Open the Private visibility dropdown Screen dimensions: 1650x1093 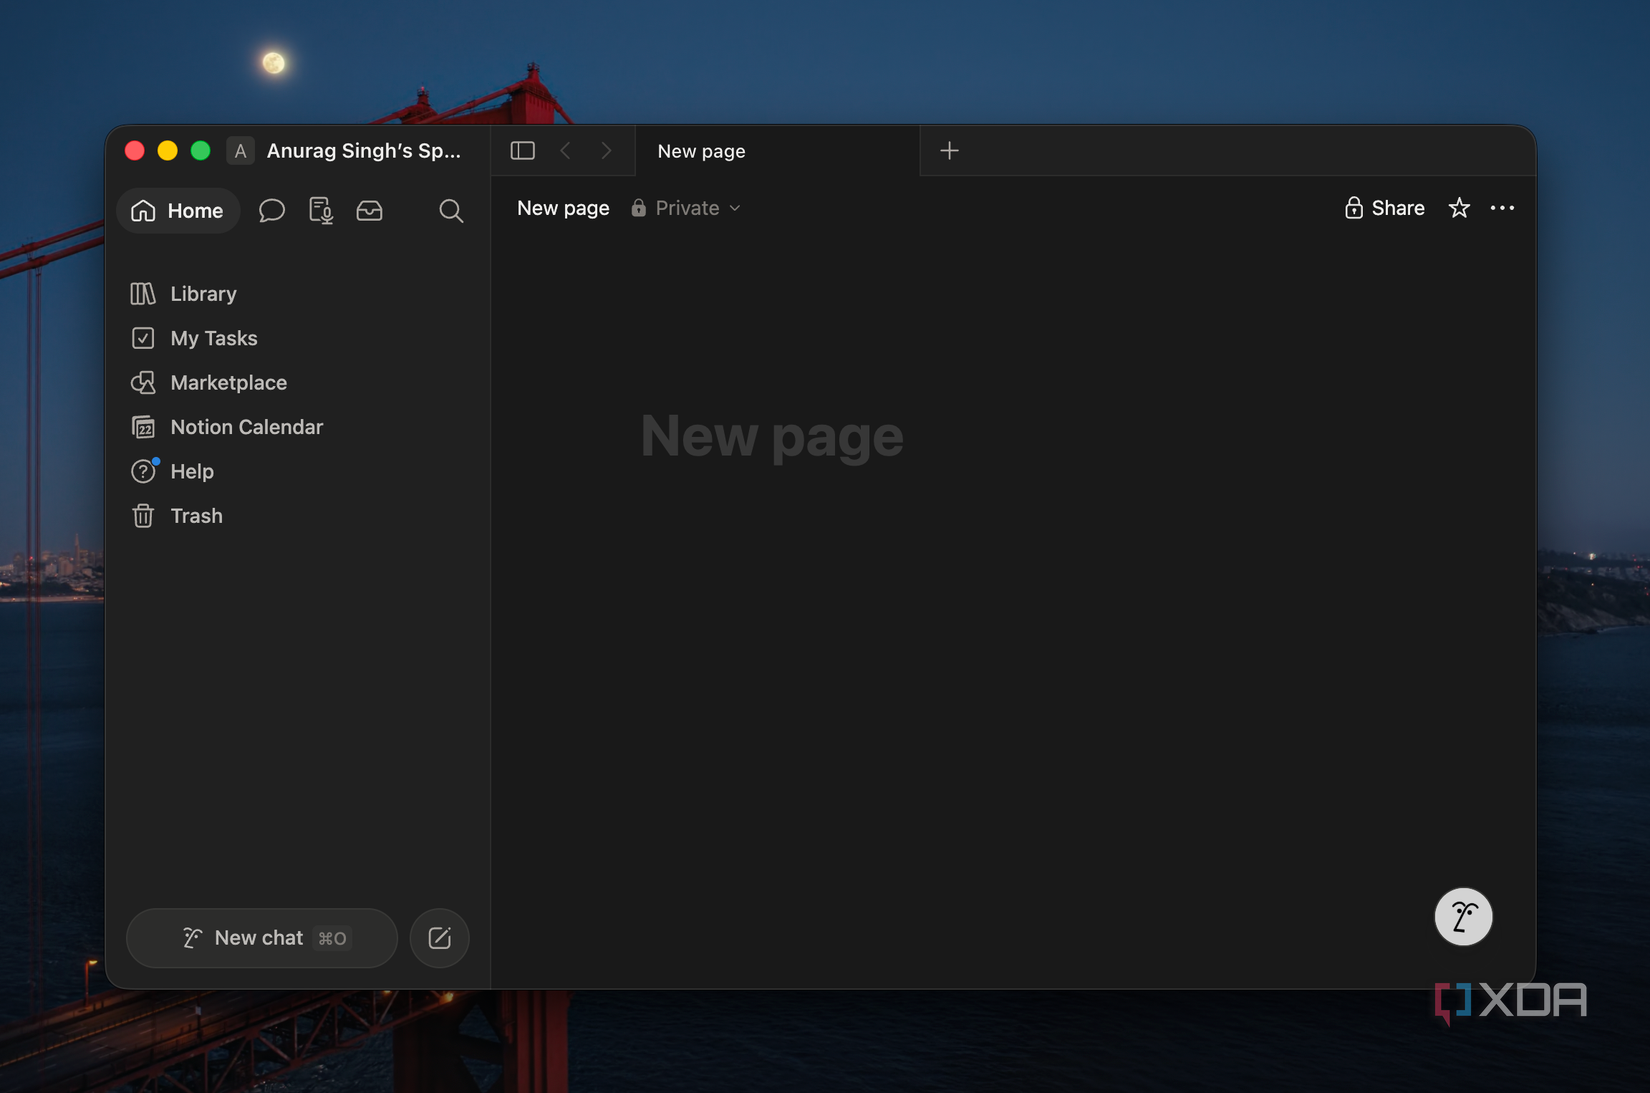click(x=687, y=208)
